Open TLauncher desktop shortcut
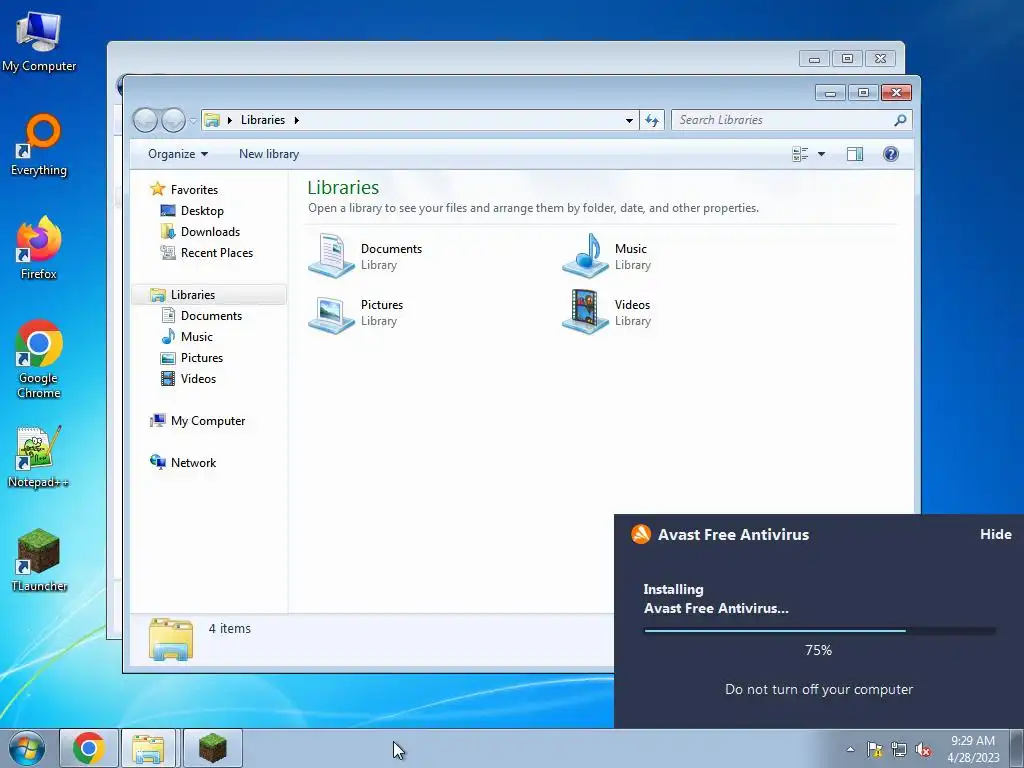This screenshot has width=1024, height=768. (x=39, y=560)
